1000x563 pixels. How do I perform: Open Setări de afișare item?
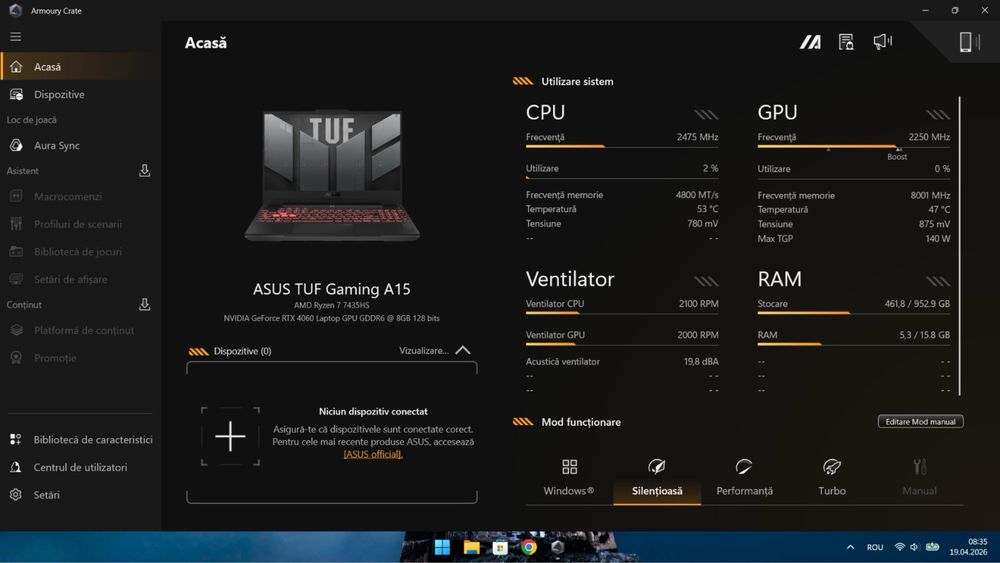coord(80,279)
